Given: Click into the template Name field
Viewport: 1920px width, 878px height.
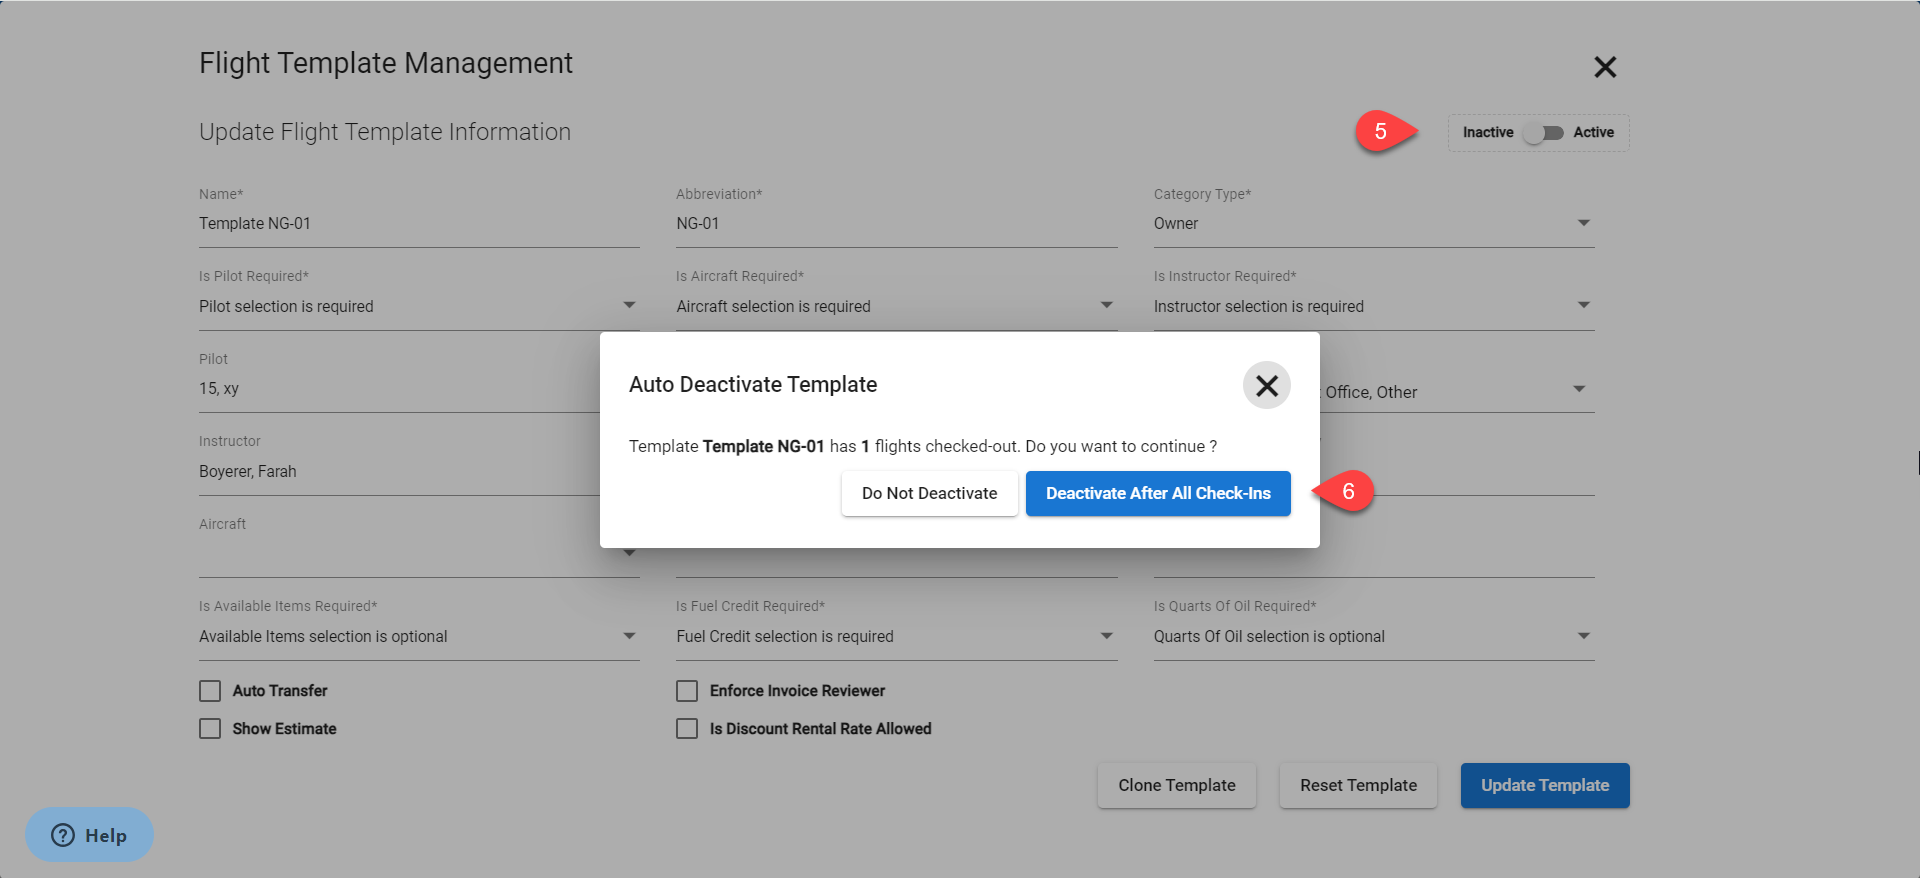Looking at the screenshot, I should click(418, 224).
